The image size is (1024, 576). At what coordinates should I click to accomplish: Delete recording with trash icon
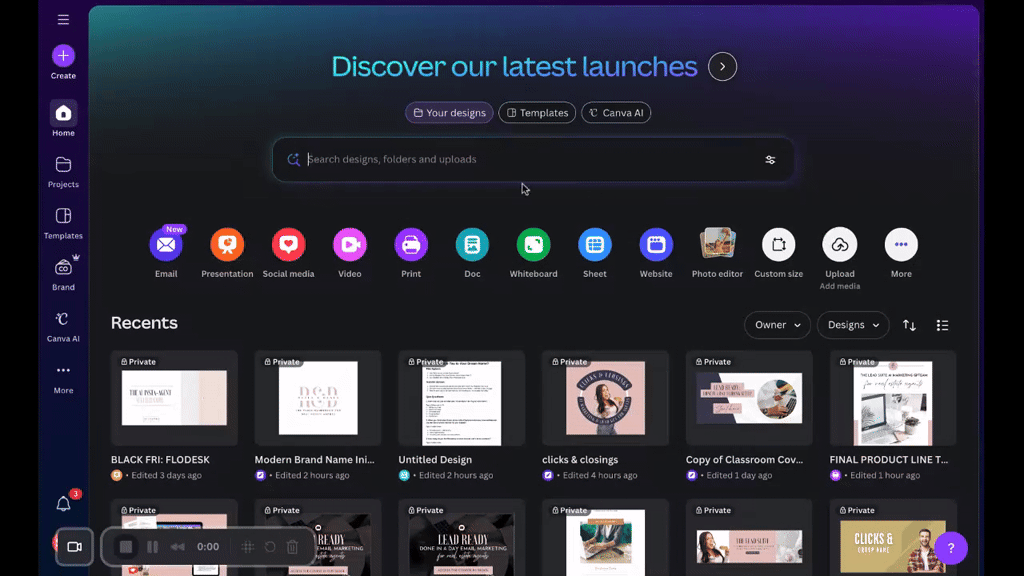(x=293, y=547)
